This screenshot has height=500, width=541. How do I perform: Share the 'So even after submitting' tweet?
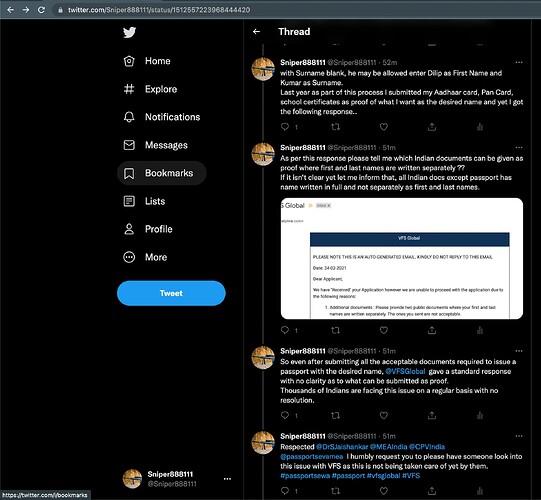[432, 415]
